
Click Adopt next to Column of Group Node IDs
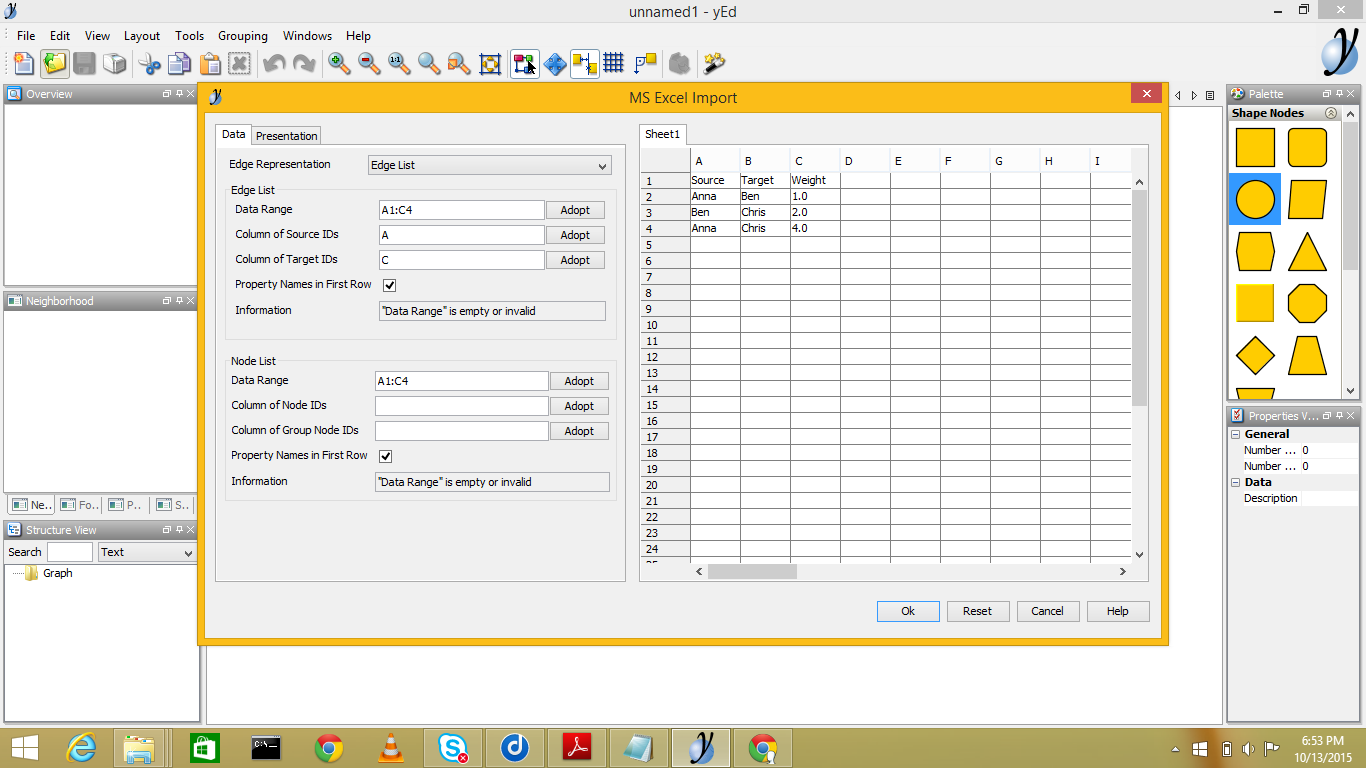point(579,431)
